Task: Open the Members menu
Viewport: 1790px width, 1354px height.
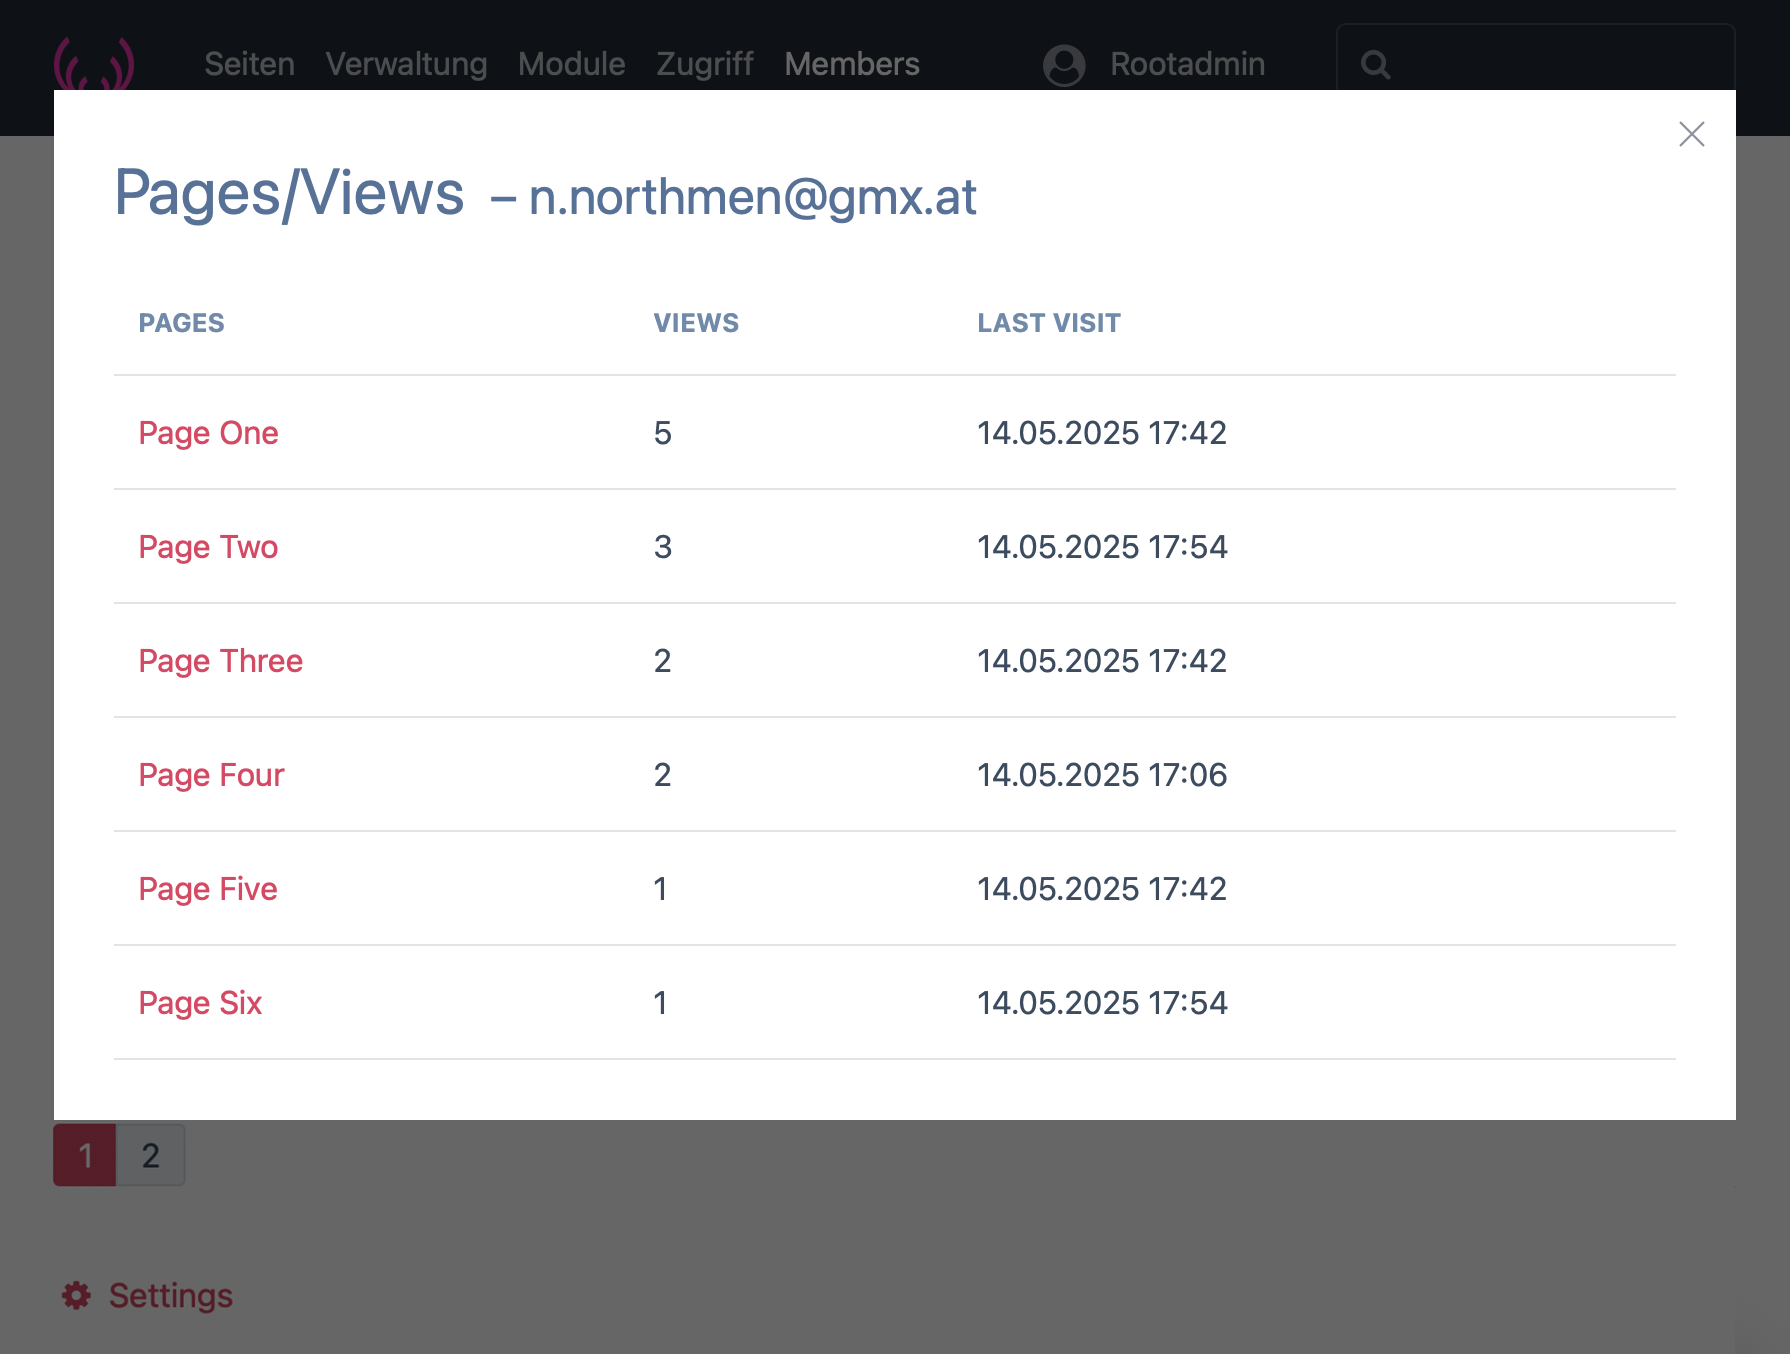Action: (x=852, y=64)
